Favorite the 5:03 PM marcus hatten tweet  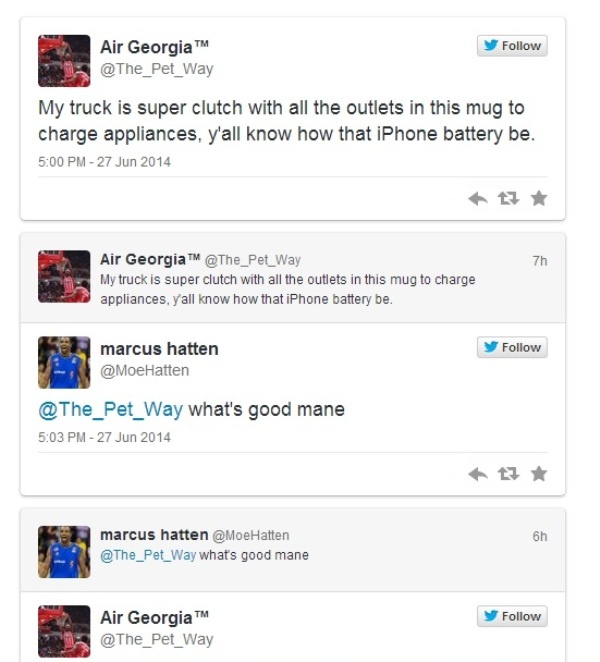(x=539, y=474)
